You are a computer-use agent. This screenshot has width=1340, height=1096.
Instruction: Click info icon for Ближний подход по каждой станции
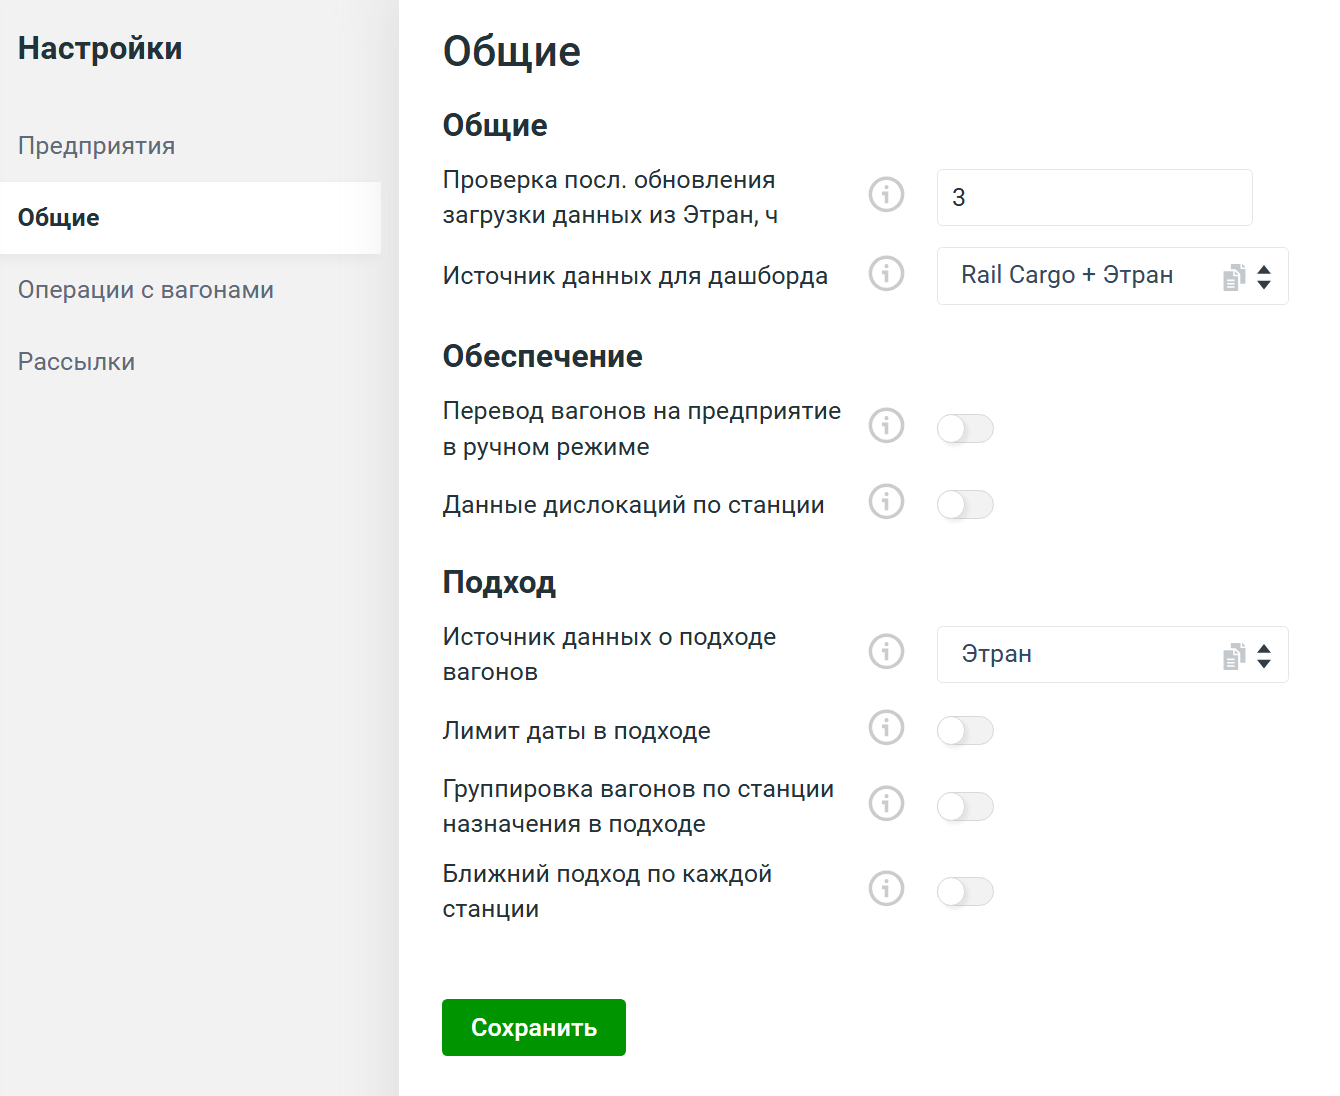(x=886, y=889)
